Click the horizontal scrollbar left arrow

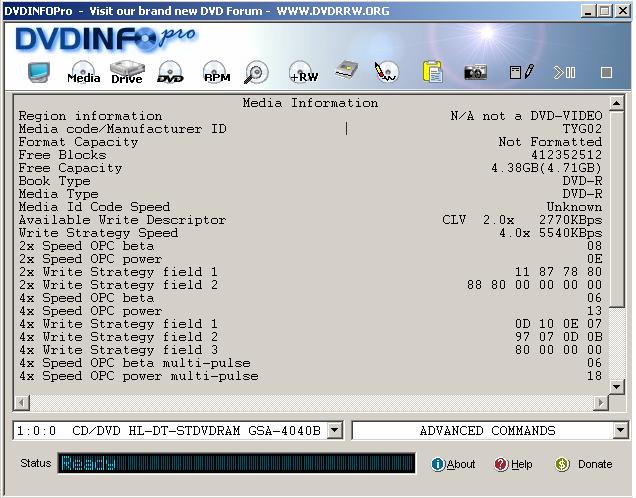click(x=21, y=403)
